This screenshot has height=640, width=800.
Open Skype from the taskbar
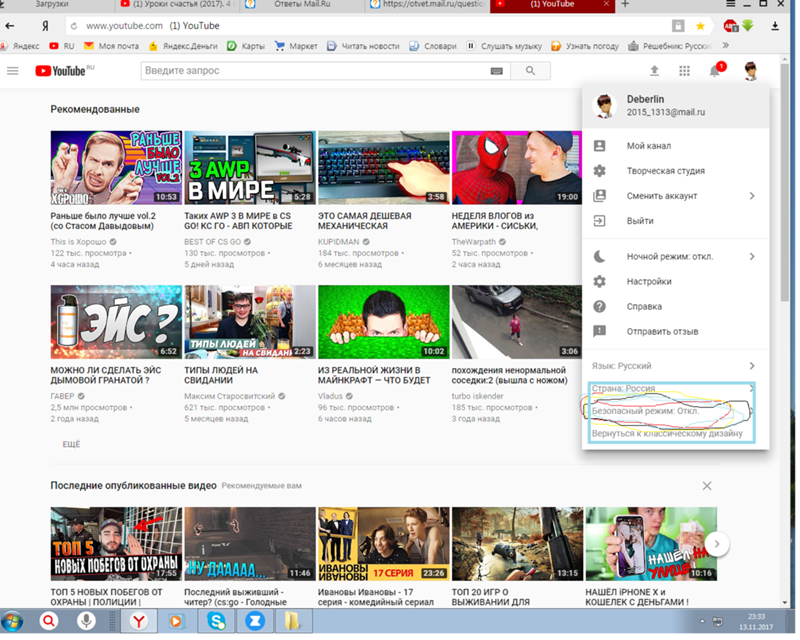pyautogui.click(x=216, y=621)
